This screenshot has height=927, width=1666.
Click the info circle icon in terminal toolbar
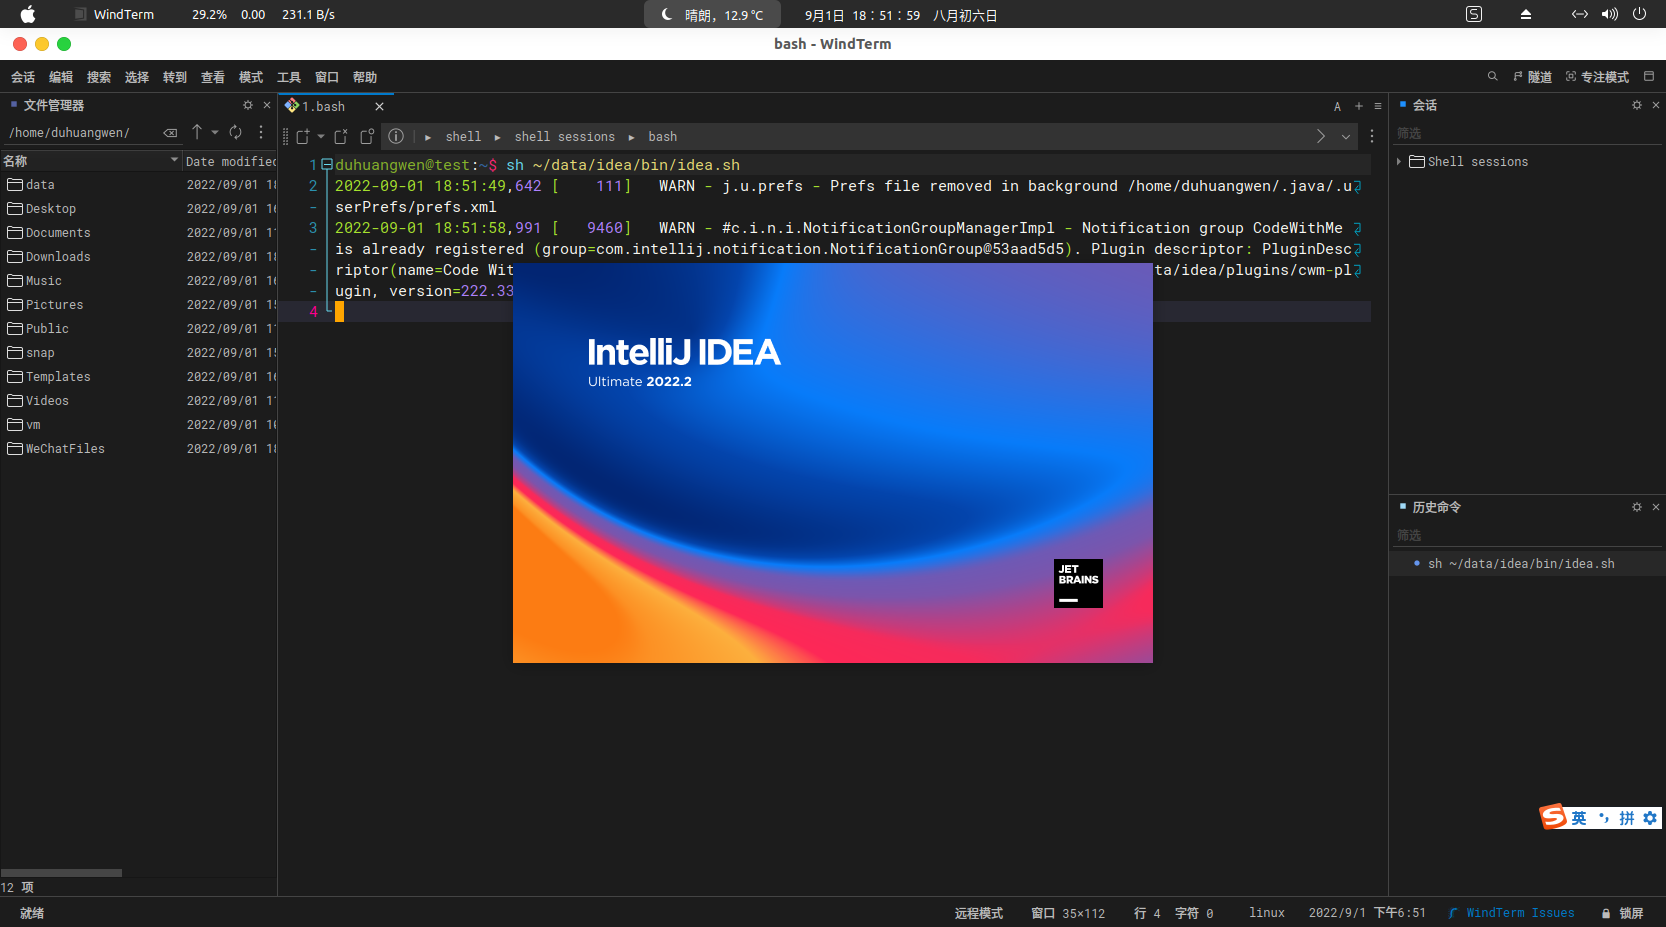click(396, 136)
